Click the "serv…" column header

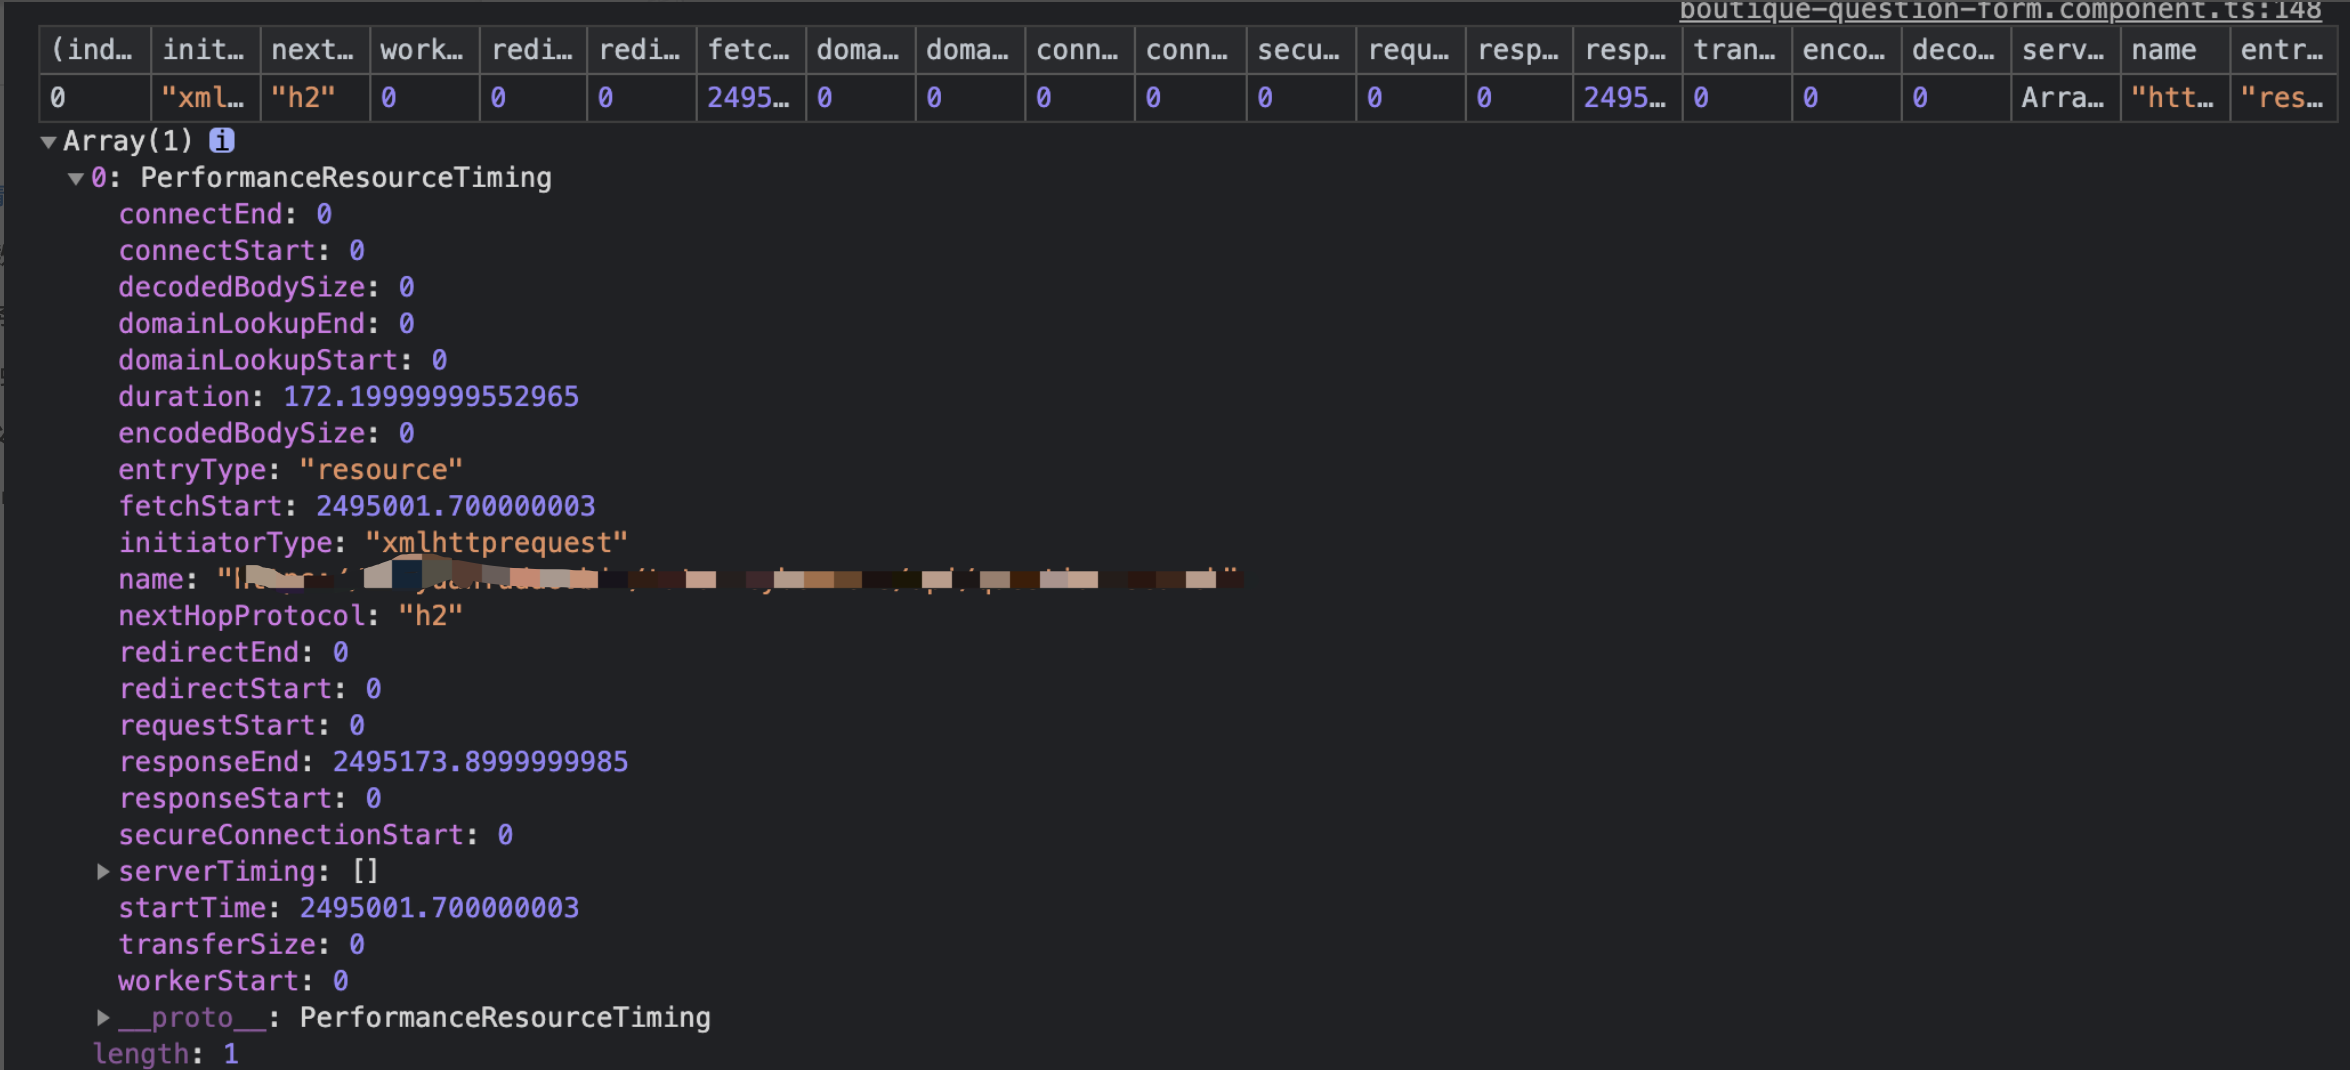[x=2065, y=50]
